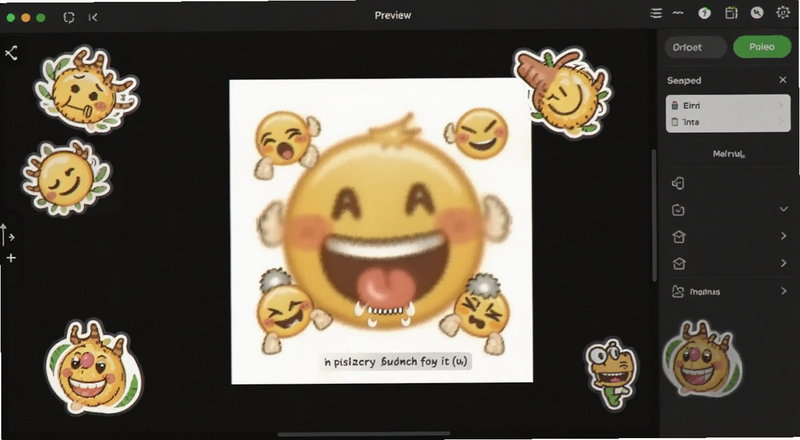Click the rounded square rotate icon in the title bar
Screen dimensions: 800x440
tap(69, 17)
